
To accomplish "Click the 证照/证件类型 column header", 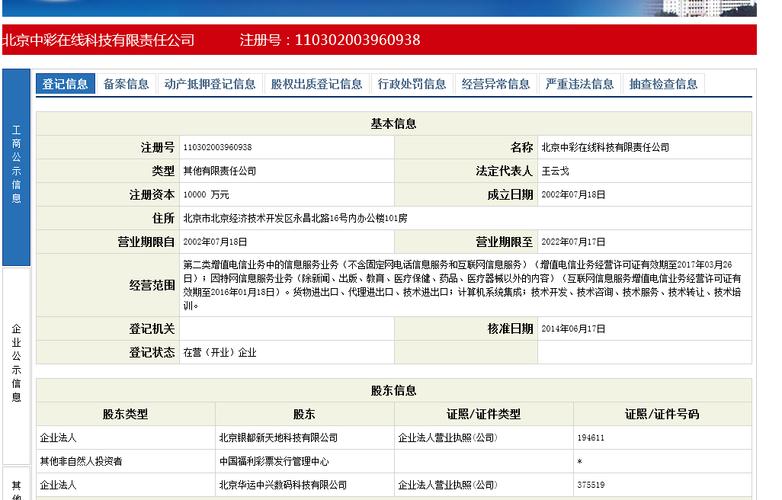I will (484, 414).
